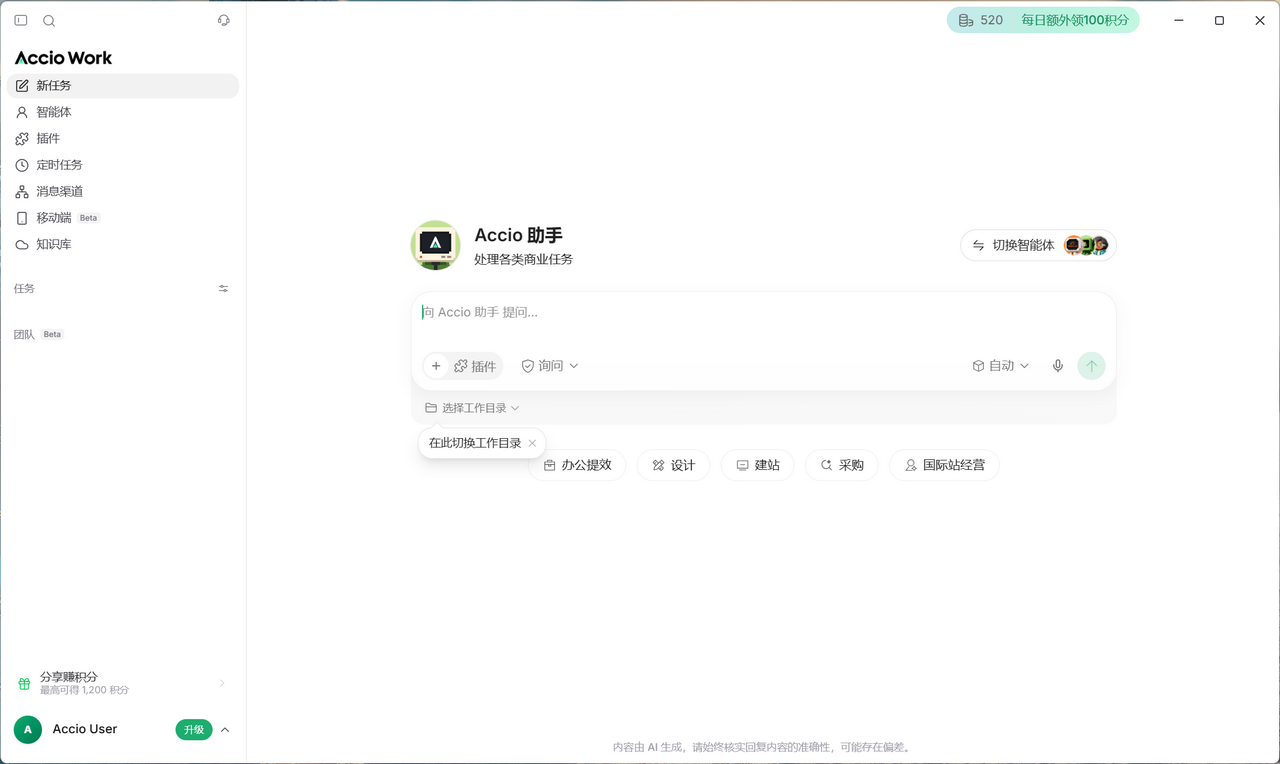Click the plus attachment icon
1280x764 pixels.
click(436, 366)
